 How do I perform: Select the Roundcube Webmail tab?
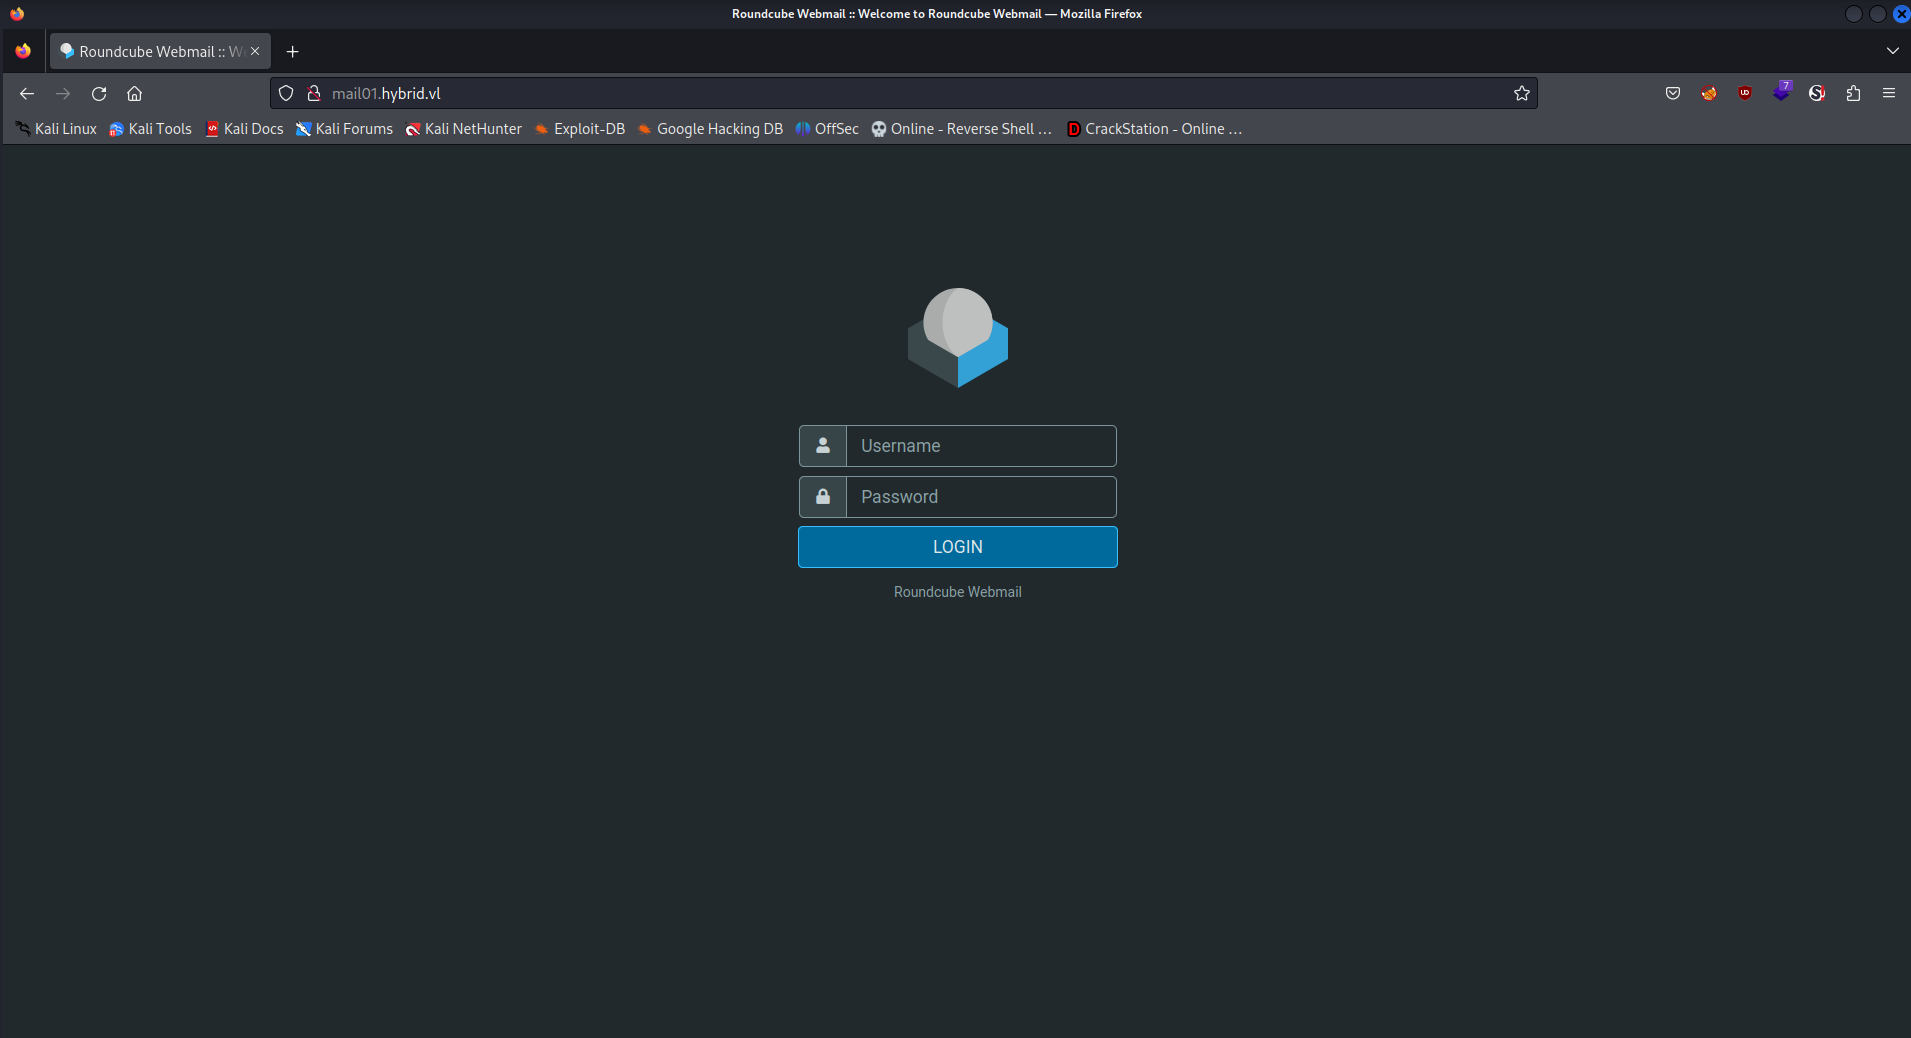pyautogui.click(x=150, y=51)
